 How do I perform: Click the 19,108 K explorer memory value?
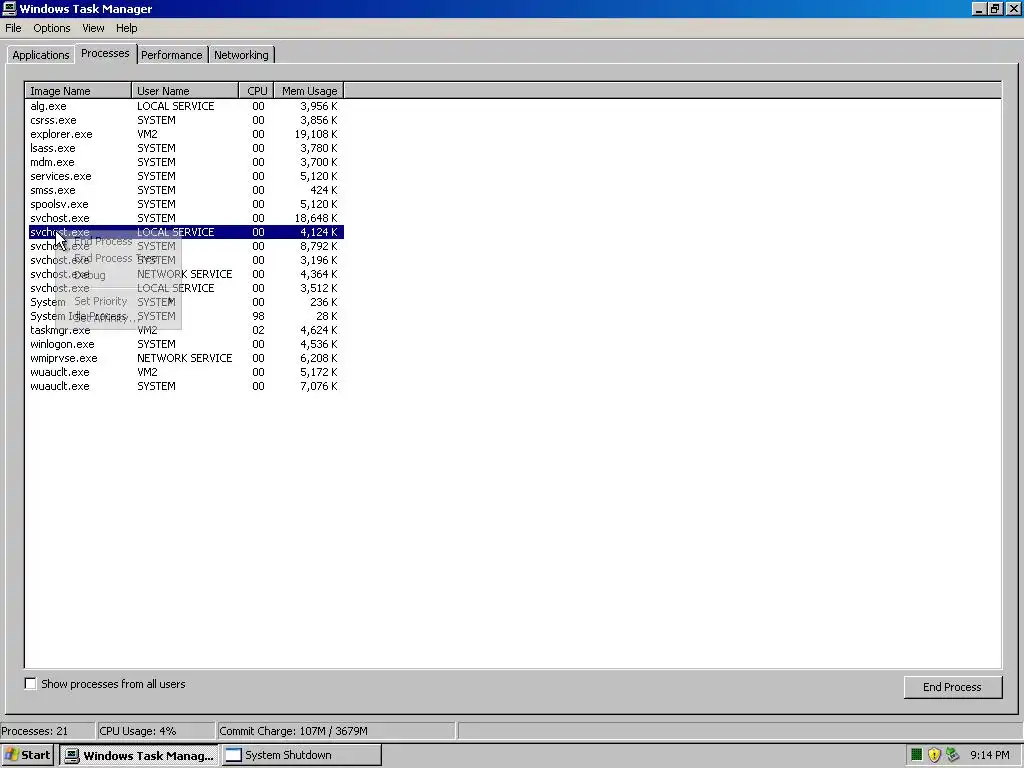pos(316,134)
